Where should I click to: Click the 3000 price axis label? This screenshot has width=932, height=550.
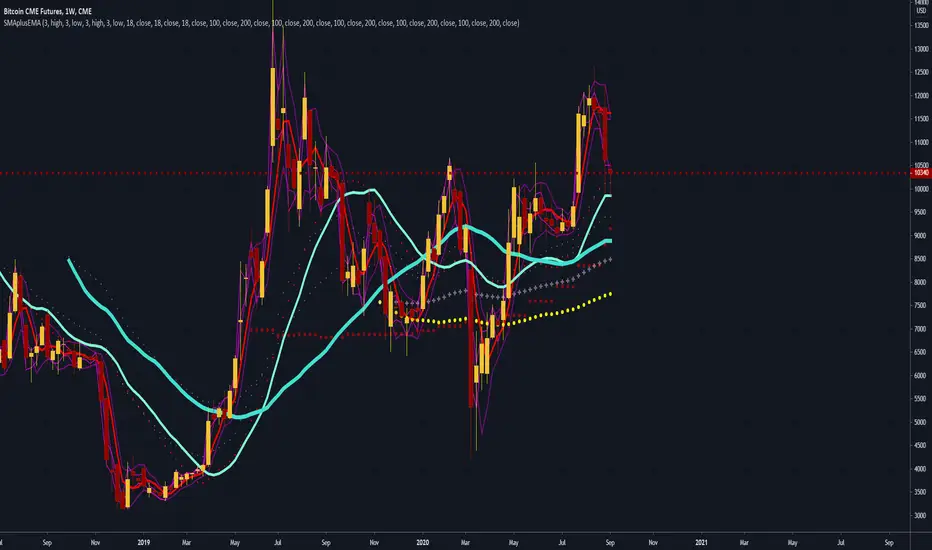click(x=921, y=516)
